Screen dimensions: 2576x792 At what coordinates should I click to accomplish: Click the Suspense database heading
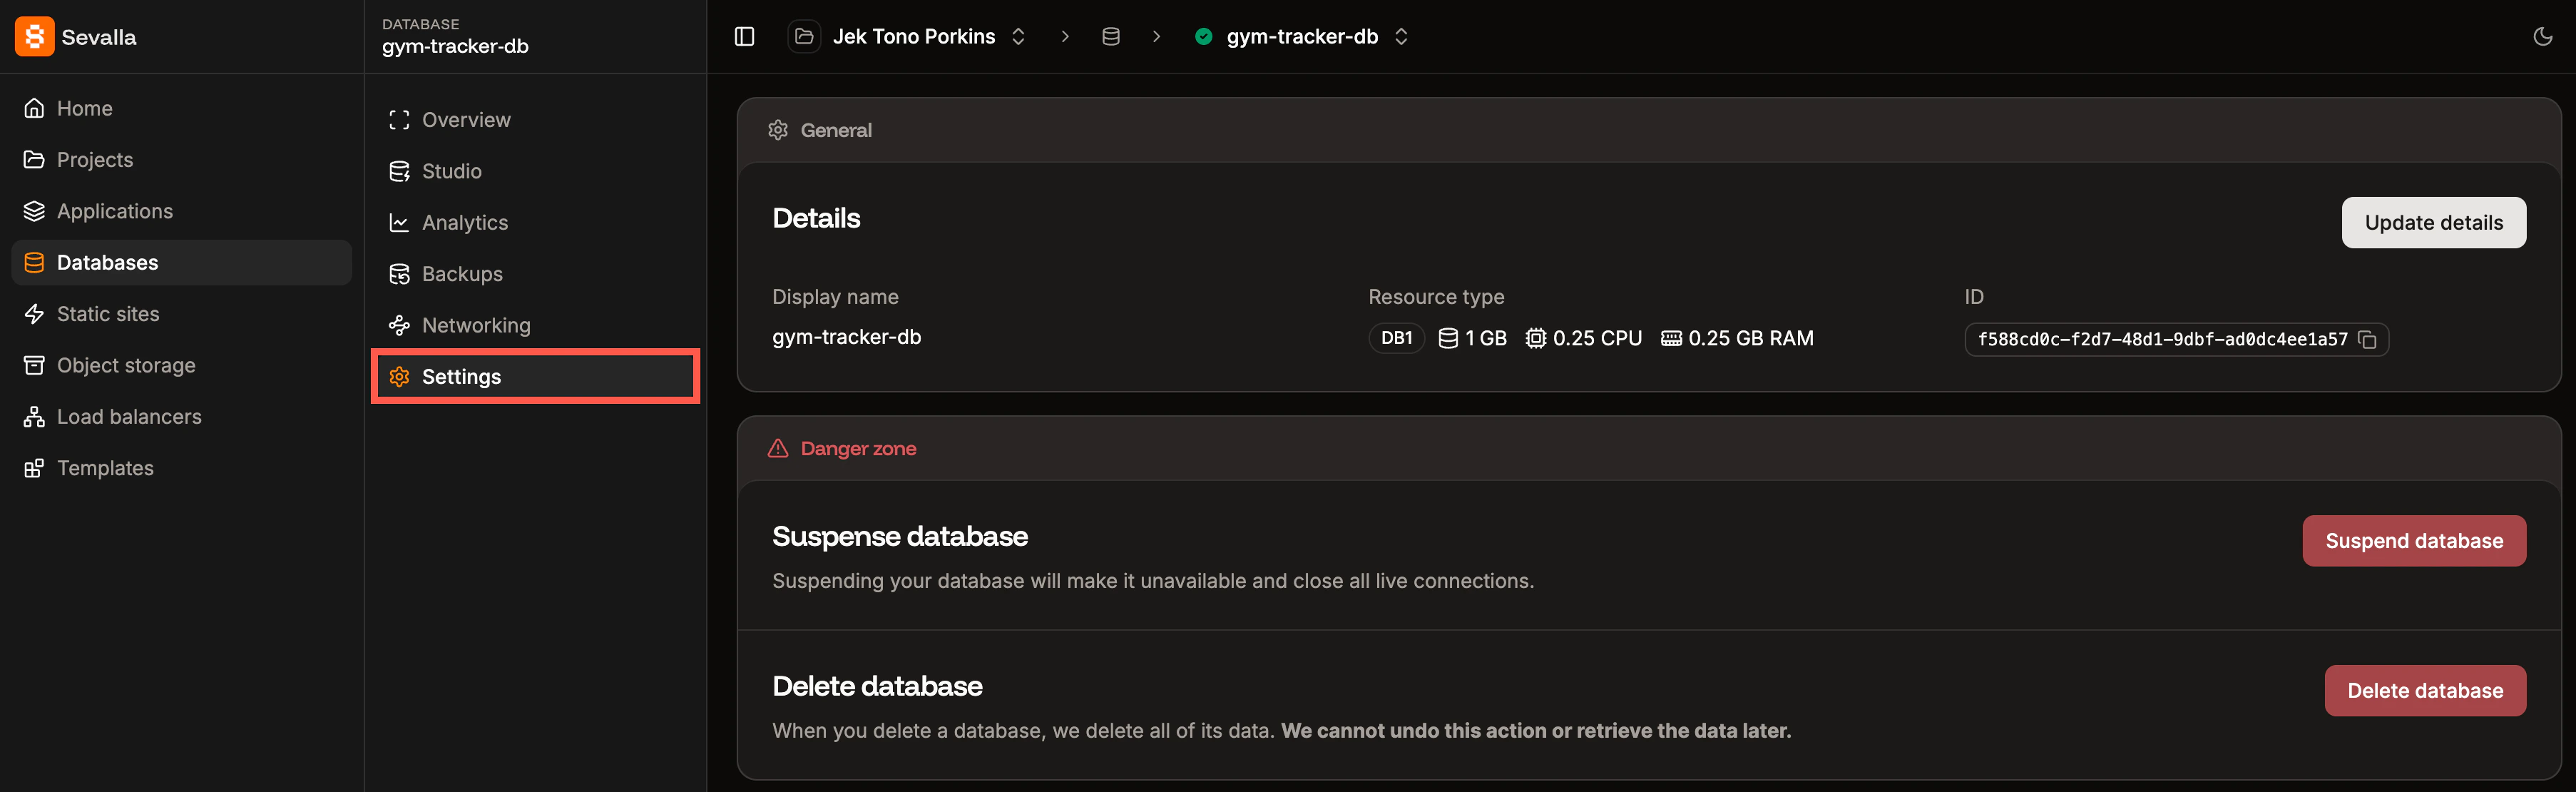tap(900, 536)
